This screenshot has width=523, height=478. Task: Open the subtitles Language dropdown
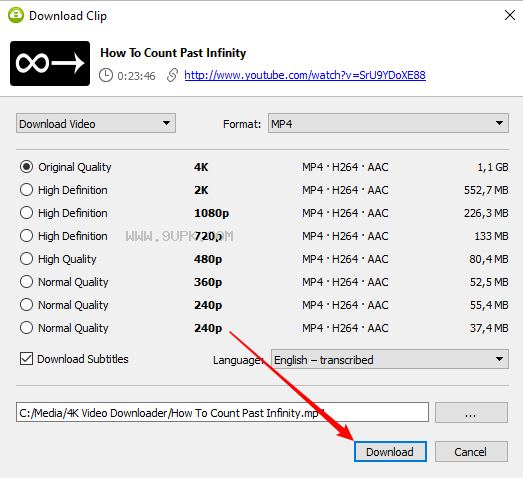tap(390, 359)
